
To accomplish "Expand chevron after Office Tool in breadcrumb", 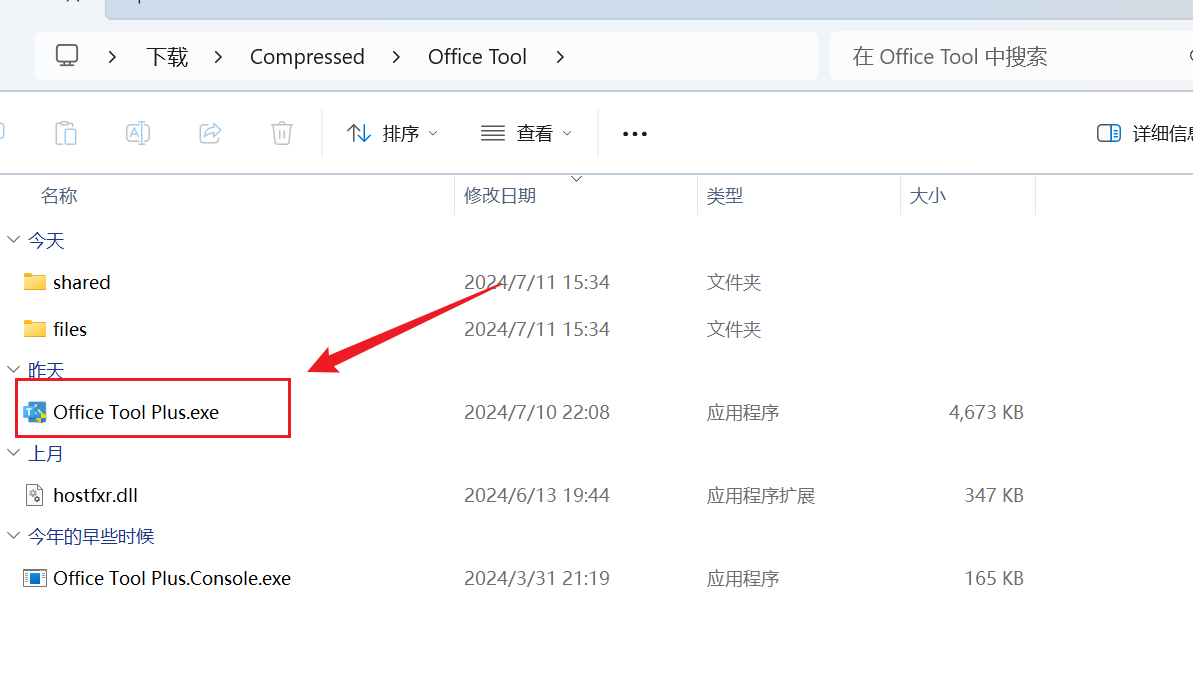I will click(560, 57).
